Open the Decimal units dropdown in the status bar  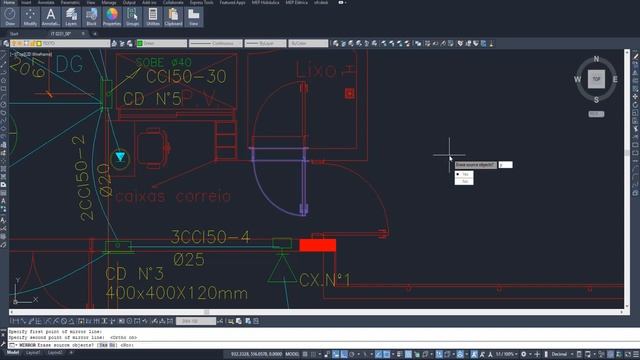pyautogui.click(x=562, y=354)
